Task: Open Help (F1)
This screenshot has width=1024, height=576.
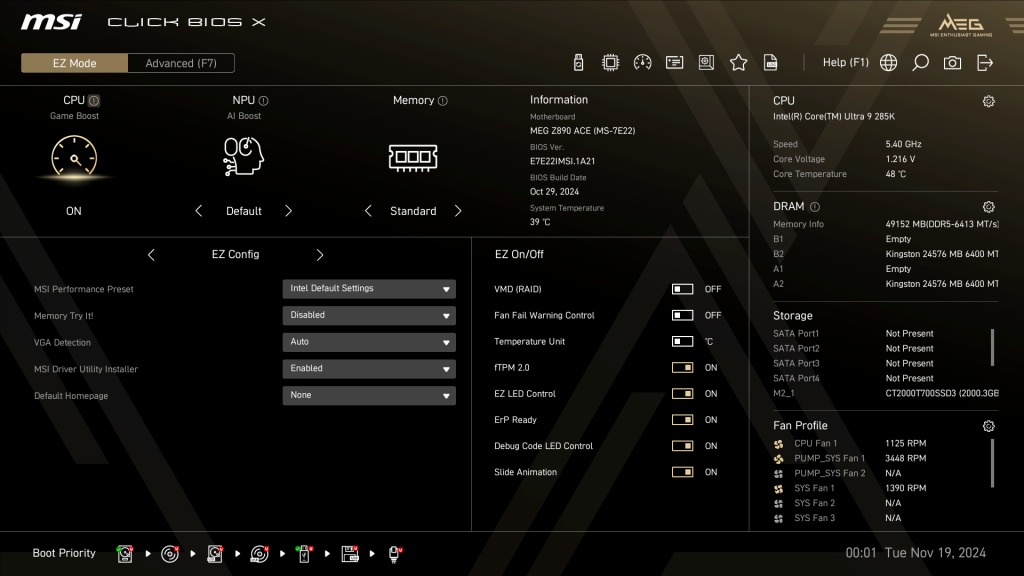Action: (846, 63)
